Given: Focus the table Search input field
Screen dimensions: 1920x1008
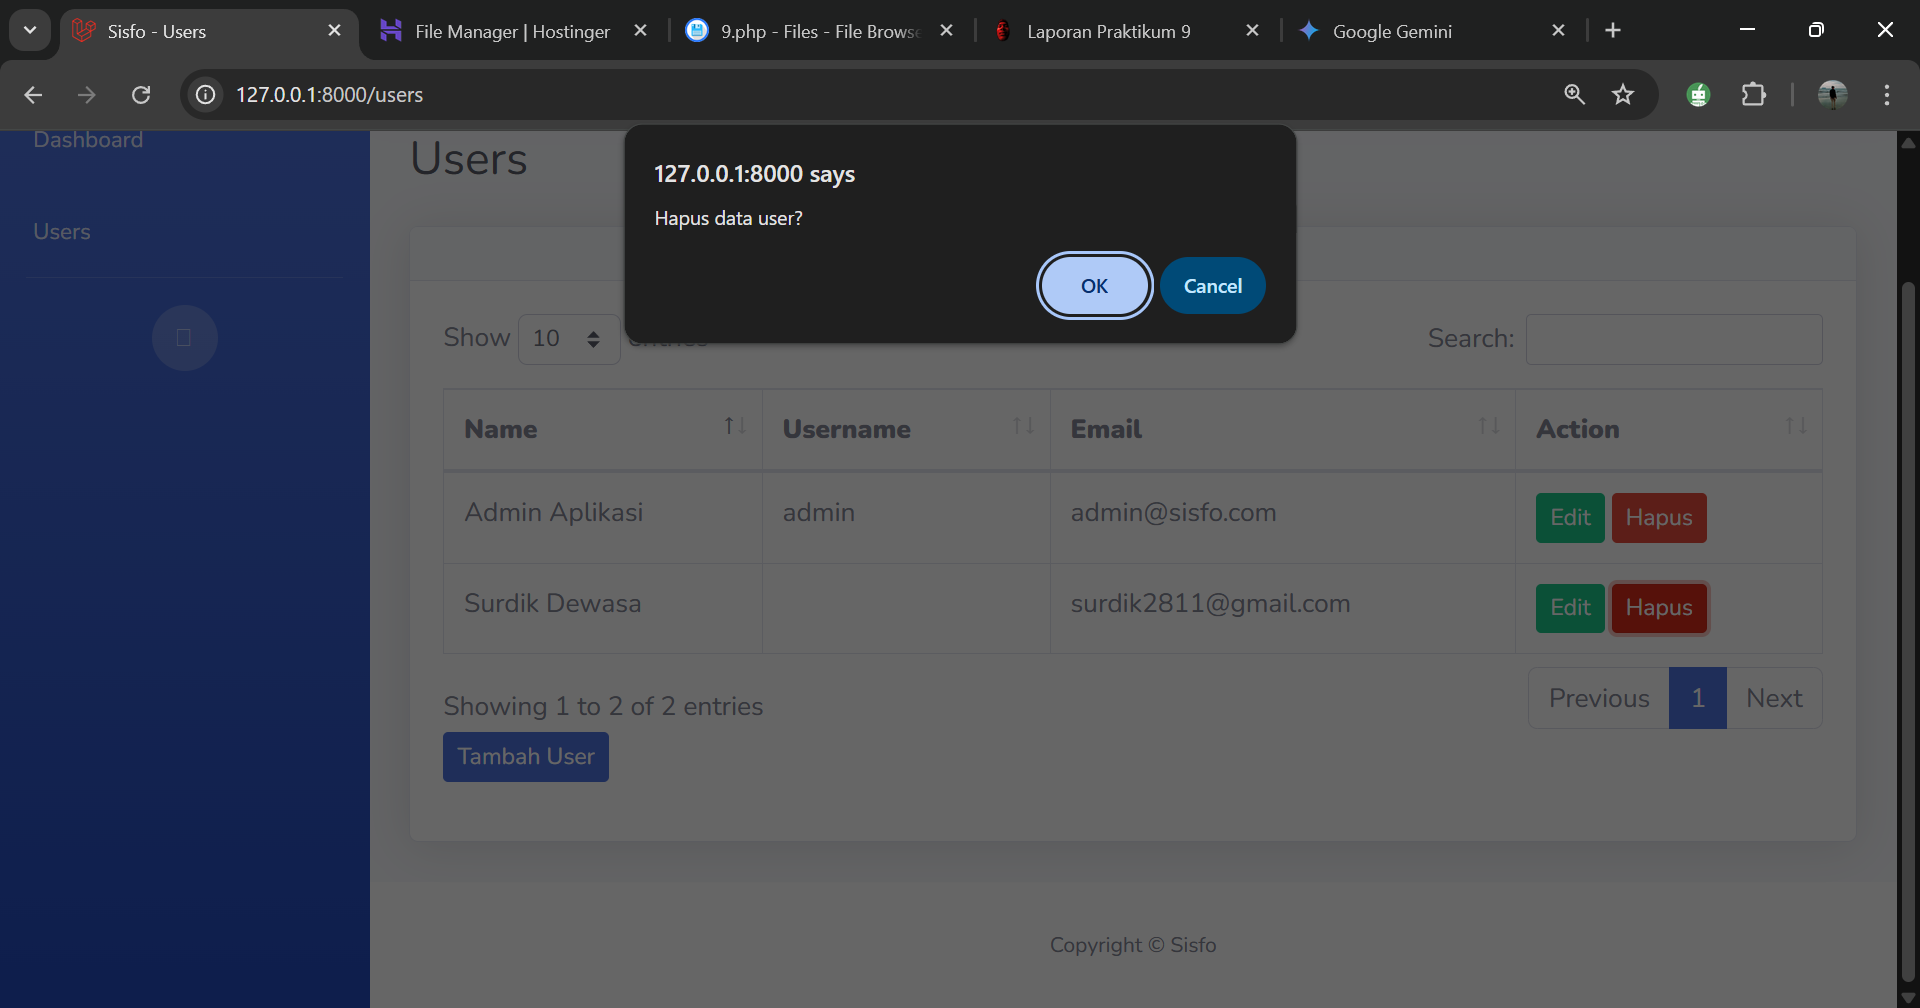Looking at the screenshot, I should click(1673, 340).
